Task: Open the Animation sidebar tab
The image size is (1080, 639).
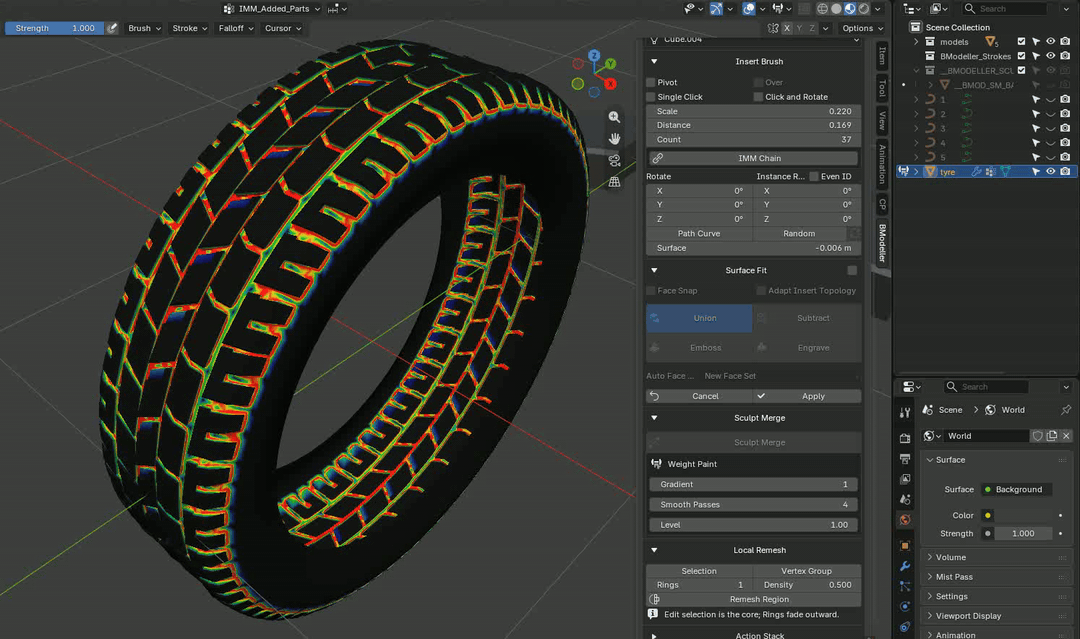Action: pos(882,165)
